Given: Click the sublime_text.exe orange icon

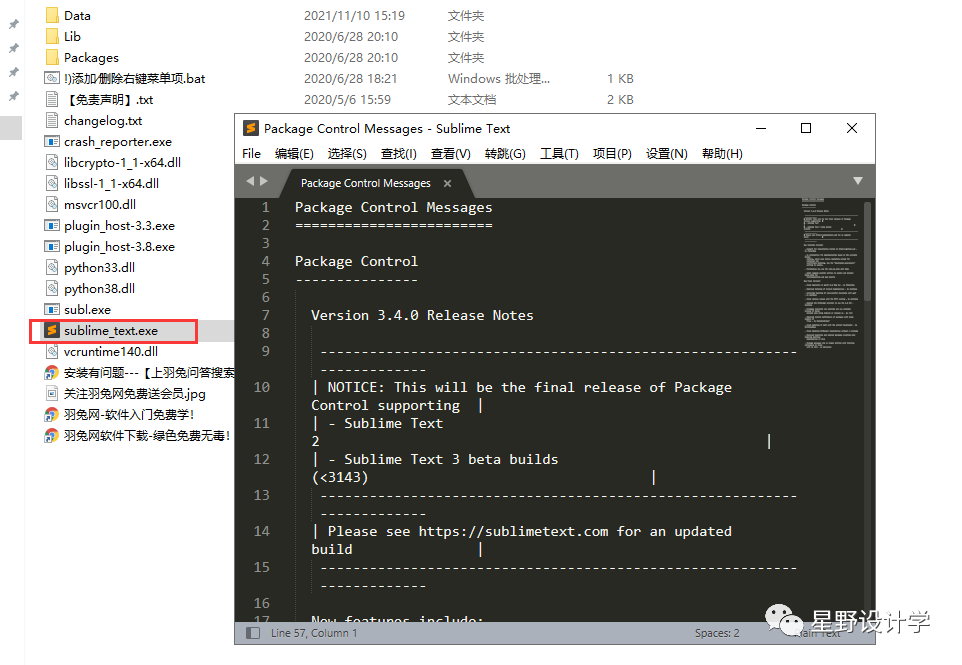Looking at the screenshot, I should (x=52, y=330).
